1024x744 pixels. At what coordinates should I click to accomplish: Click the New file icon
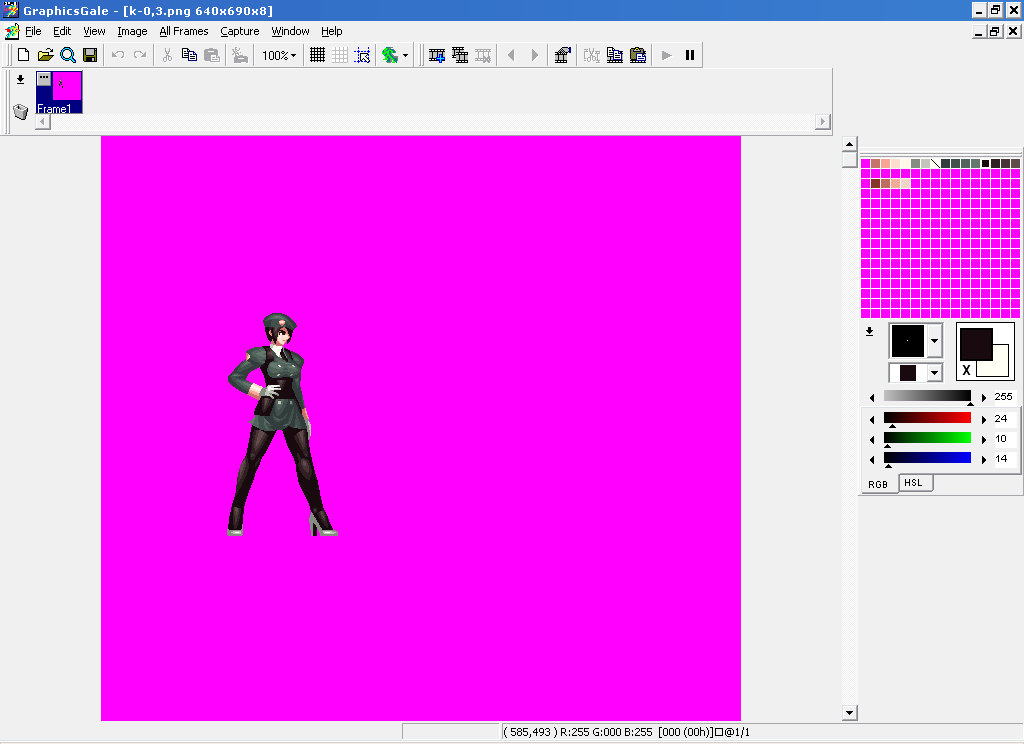click(22, 55)
